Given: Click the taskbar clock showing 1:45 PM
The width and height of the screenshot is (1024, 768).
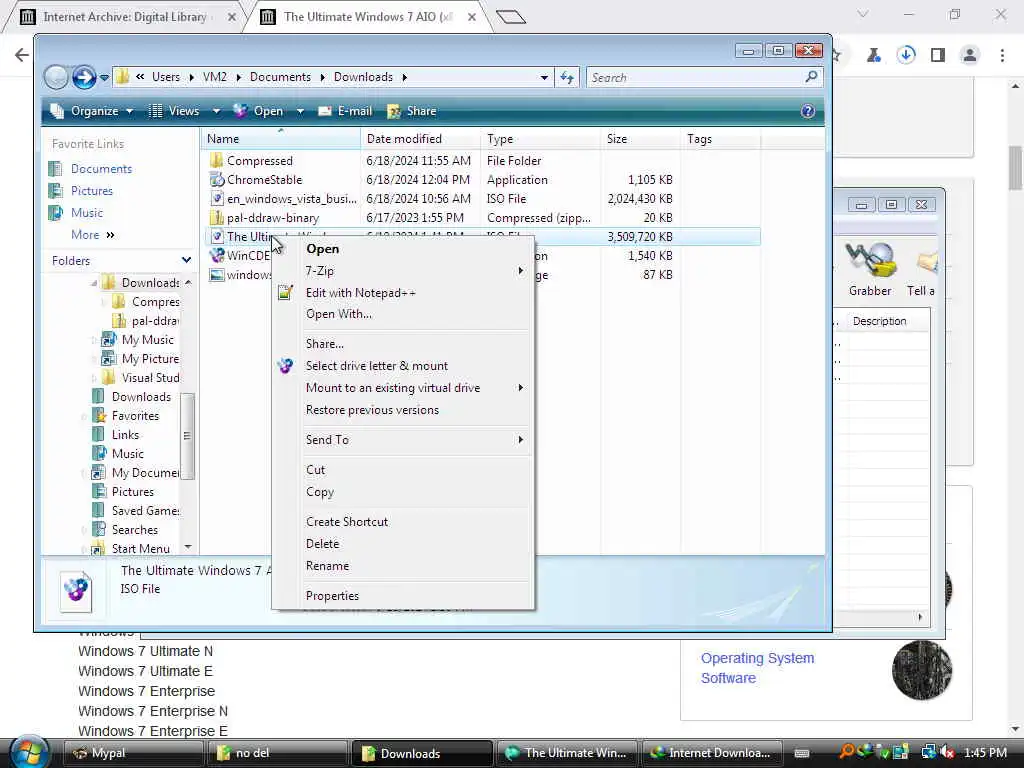Looking at the screenshot, I should [x=985, y=753].
